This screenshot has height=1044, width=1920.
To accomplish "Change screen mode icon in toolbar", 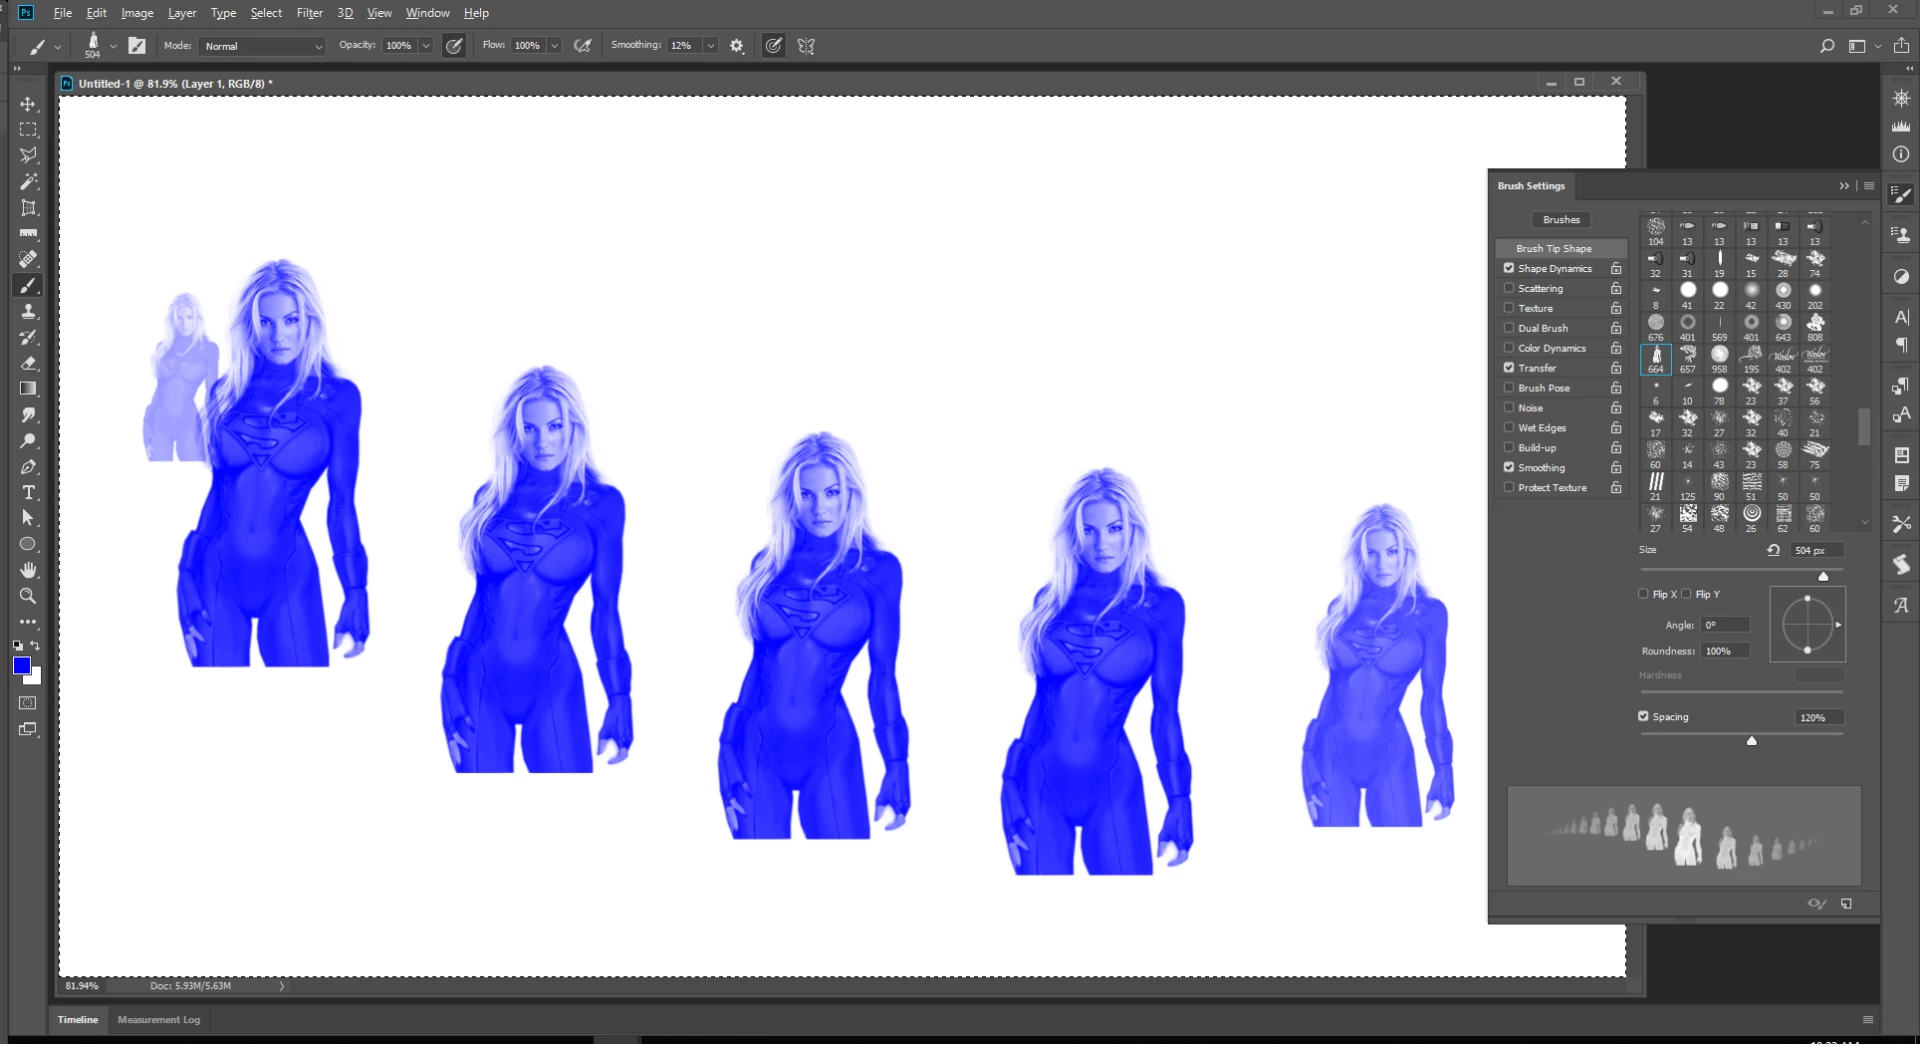I will pos(28,729).
